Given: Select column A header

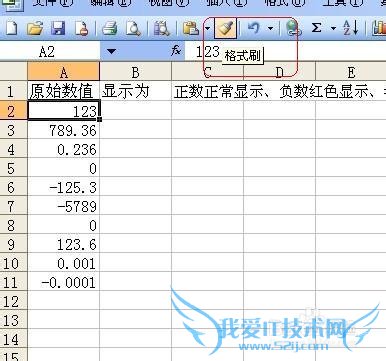Looking at the screenshot, I should (63, 71).
